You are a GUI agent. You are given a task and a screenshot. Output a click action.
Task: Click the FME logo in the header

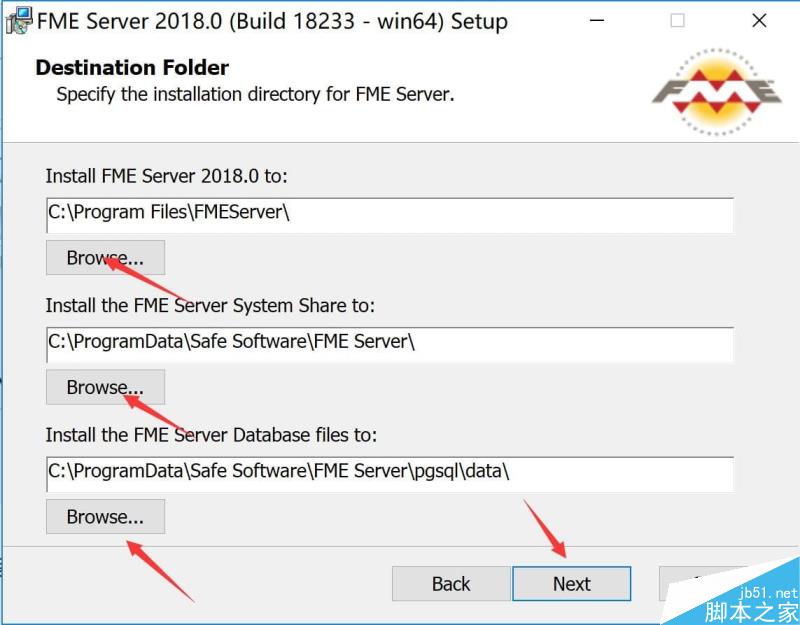716,89
